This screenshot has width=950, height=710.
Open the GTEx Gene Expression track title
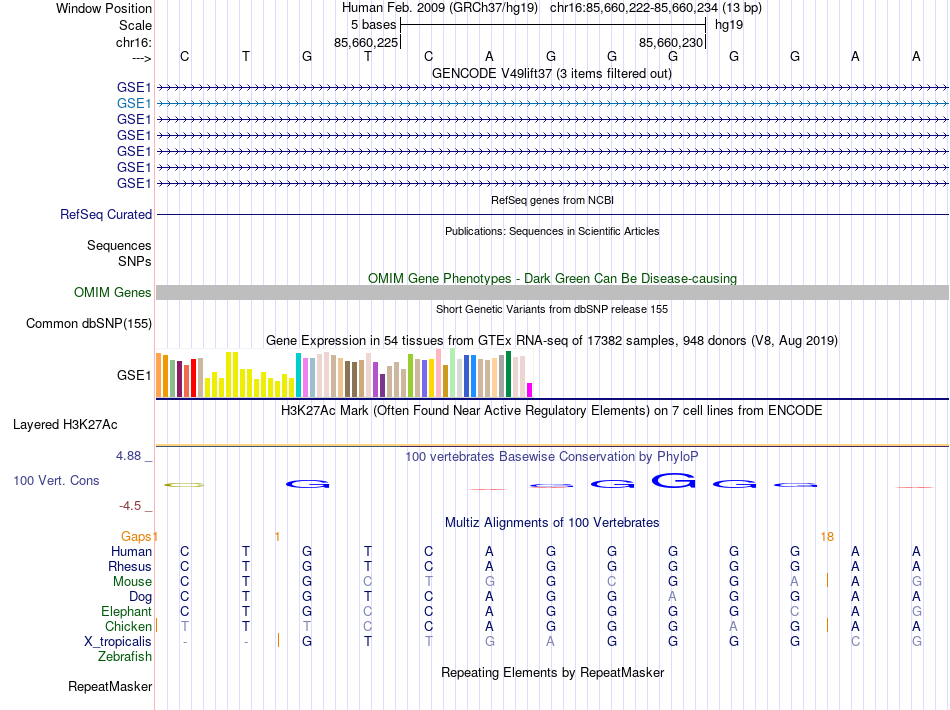552,340
